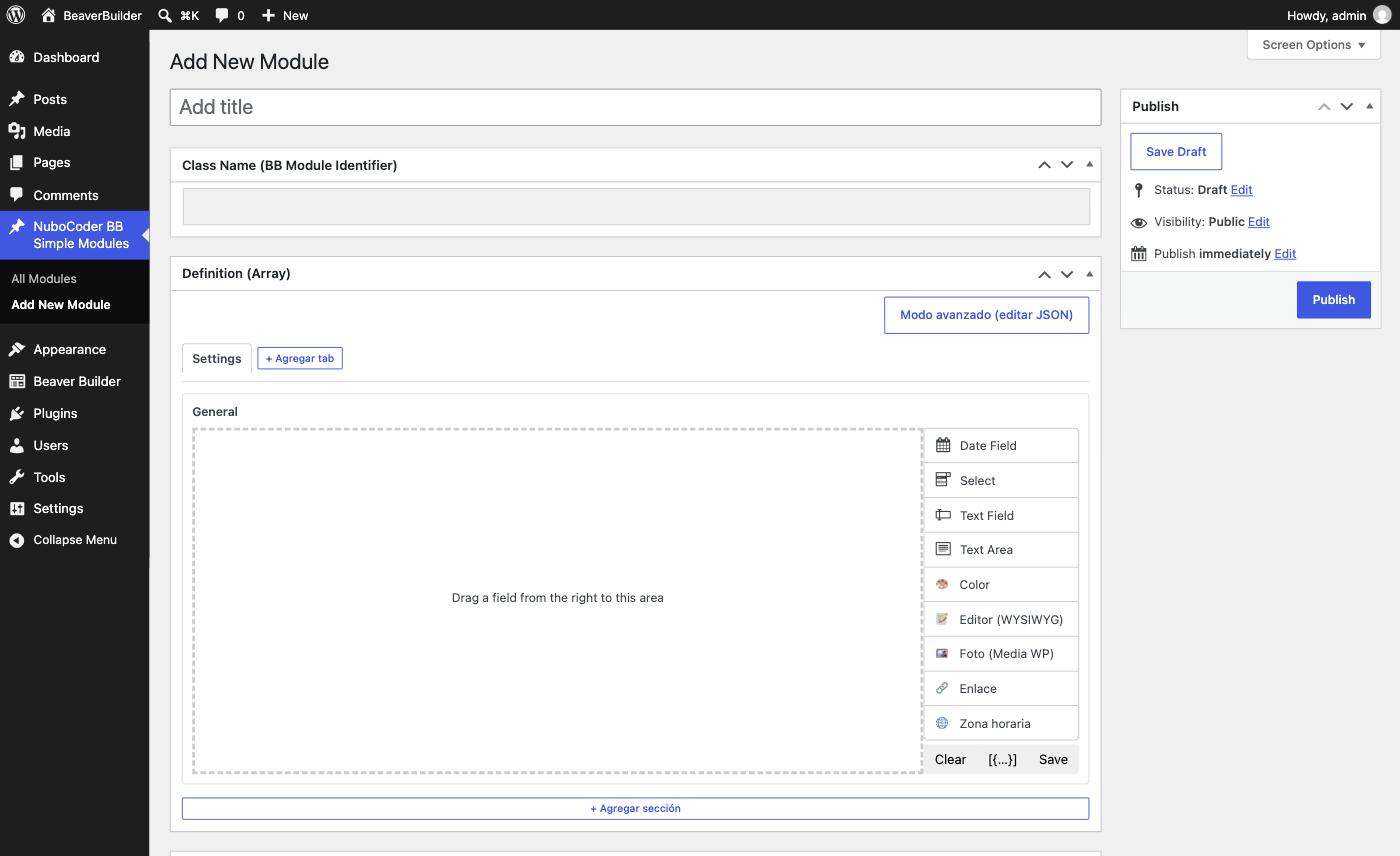
Task: Click the Enlace chain link icon
Action: pyautogui.click(x=942, y=688)
